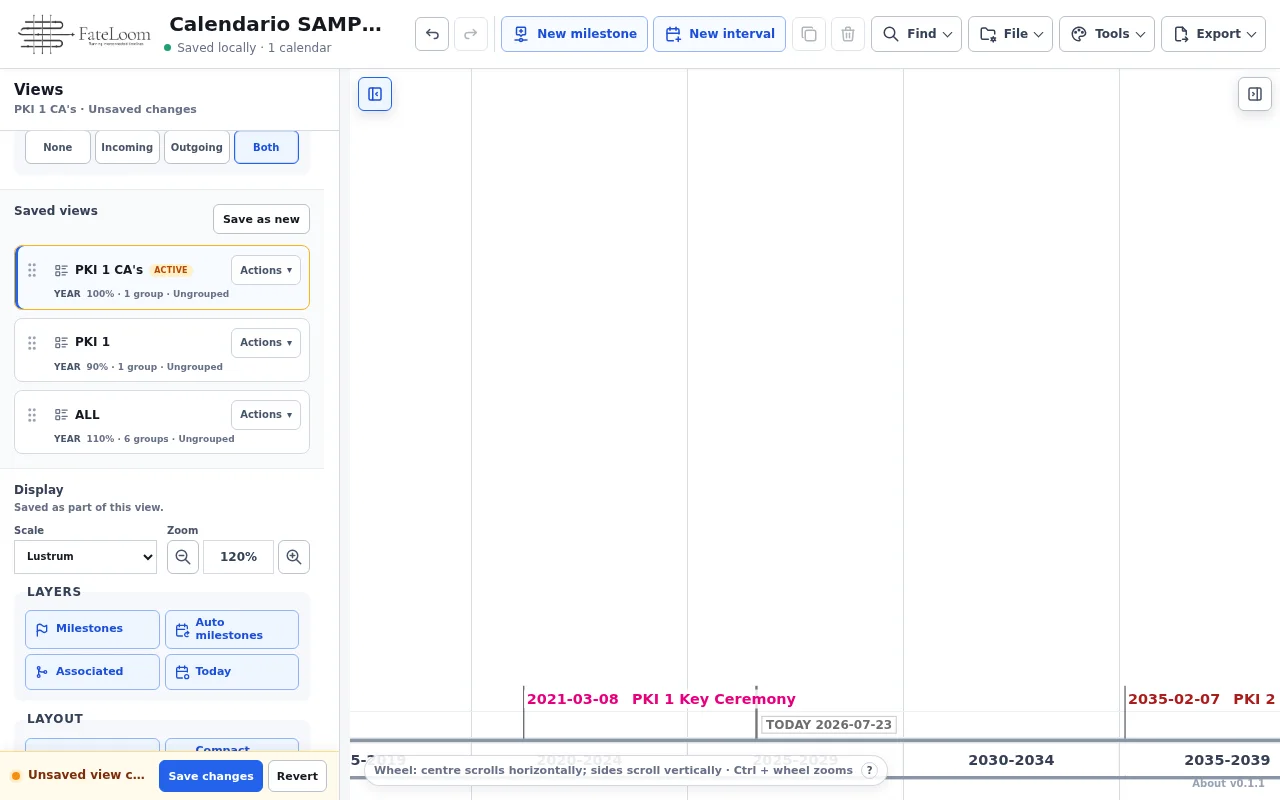Grab the ALL view drag handle
Image resolution: width=1280 pixels, height=800 pixels.
click(32, 415)
